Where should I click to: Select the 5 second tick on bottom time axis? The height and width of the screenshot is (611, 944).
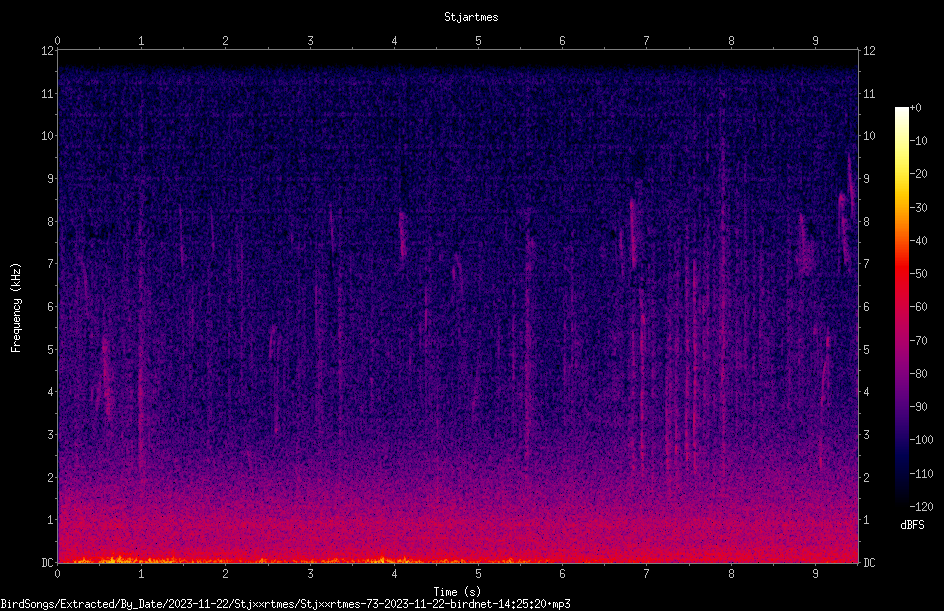pyautogui.click(x=478, y=574)
